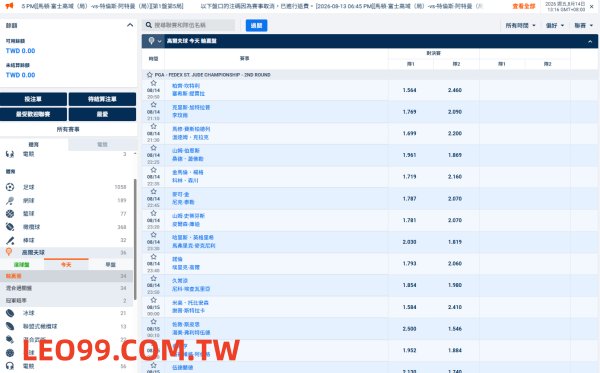Image resolution: width=600 pixels, height=373 pixels.
Task: Open the 最愛 favorites button
Action: [x=102, y=114]
